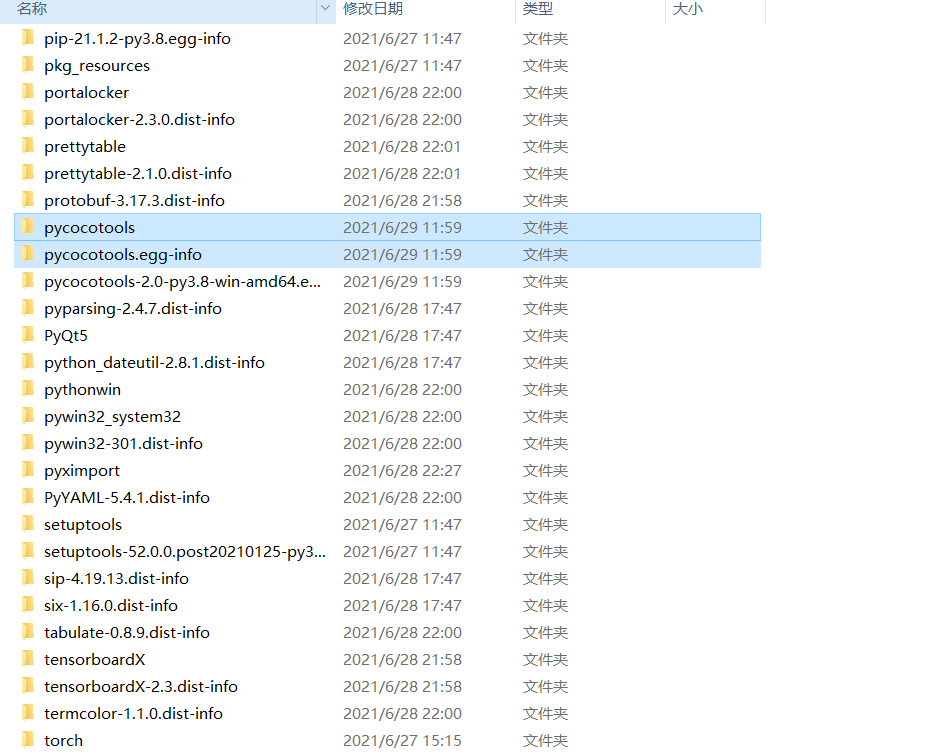Click the pip-21.1.2-py3.8.egg-info folder icon
This screenshot has width=936, height=753.
click(x=27, y=38)
